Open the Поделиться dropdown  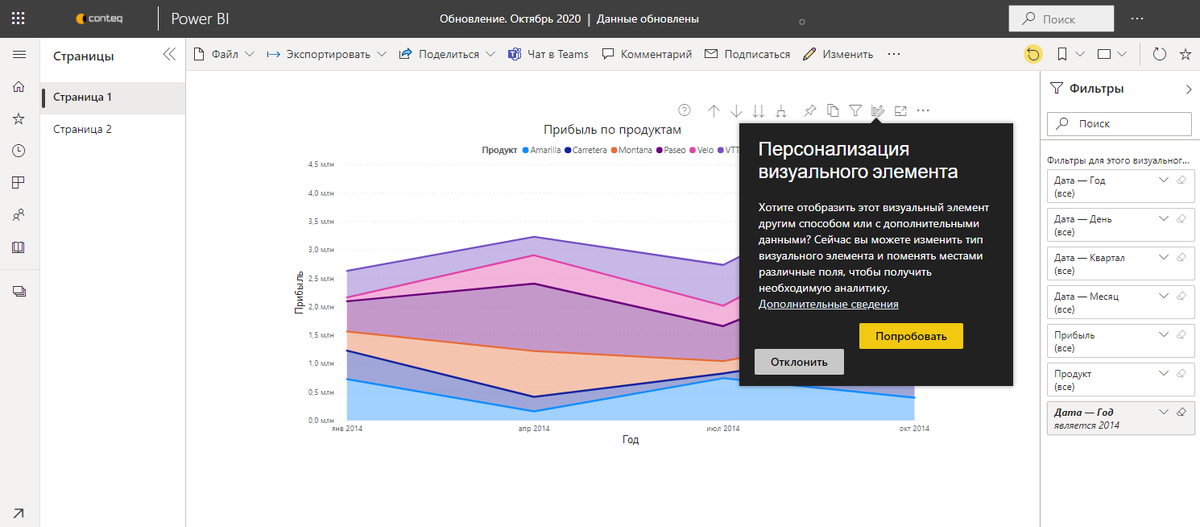tap(447, 54)
